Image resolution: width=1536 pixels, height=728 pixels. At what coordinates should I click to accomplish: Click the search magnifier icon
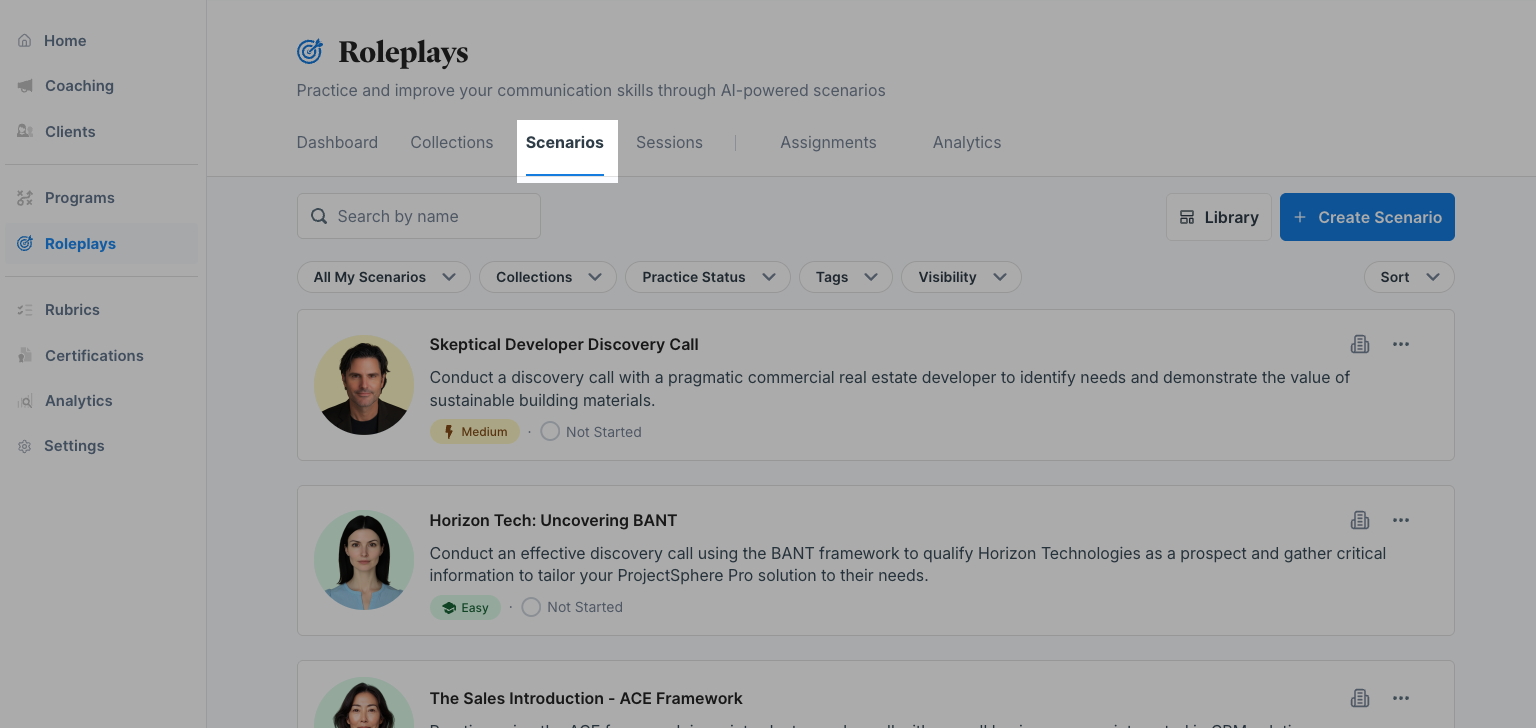pos(319,216)
